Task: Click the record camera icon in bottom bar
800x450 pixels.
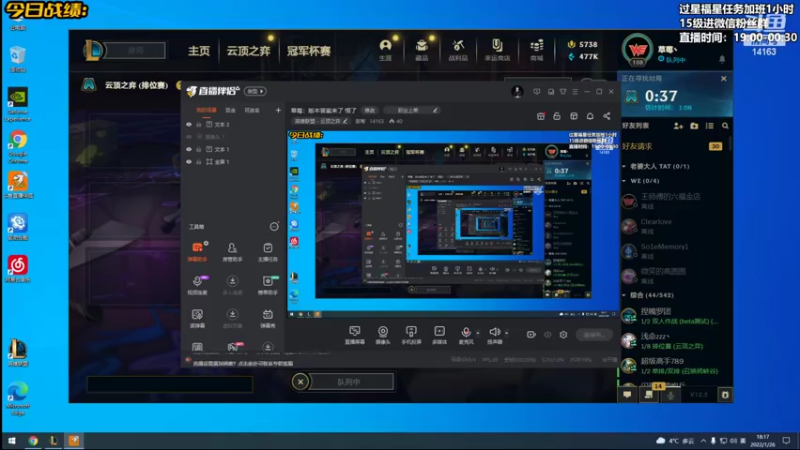Action: pos(531,335)
